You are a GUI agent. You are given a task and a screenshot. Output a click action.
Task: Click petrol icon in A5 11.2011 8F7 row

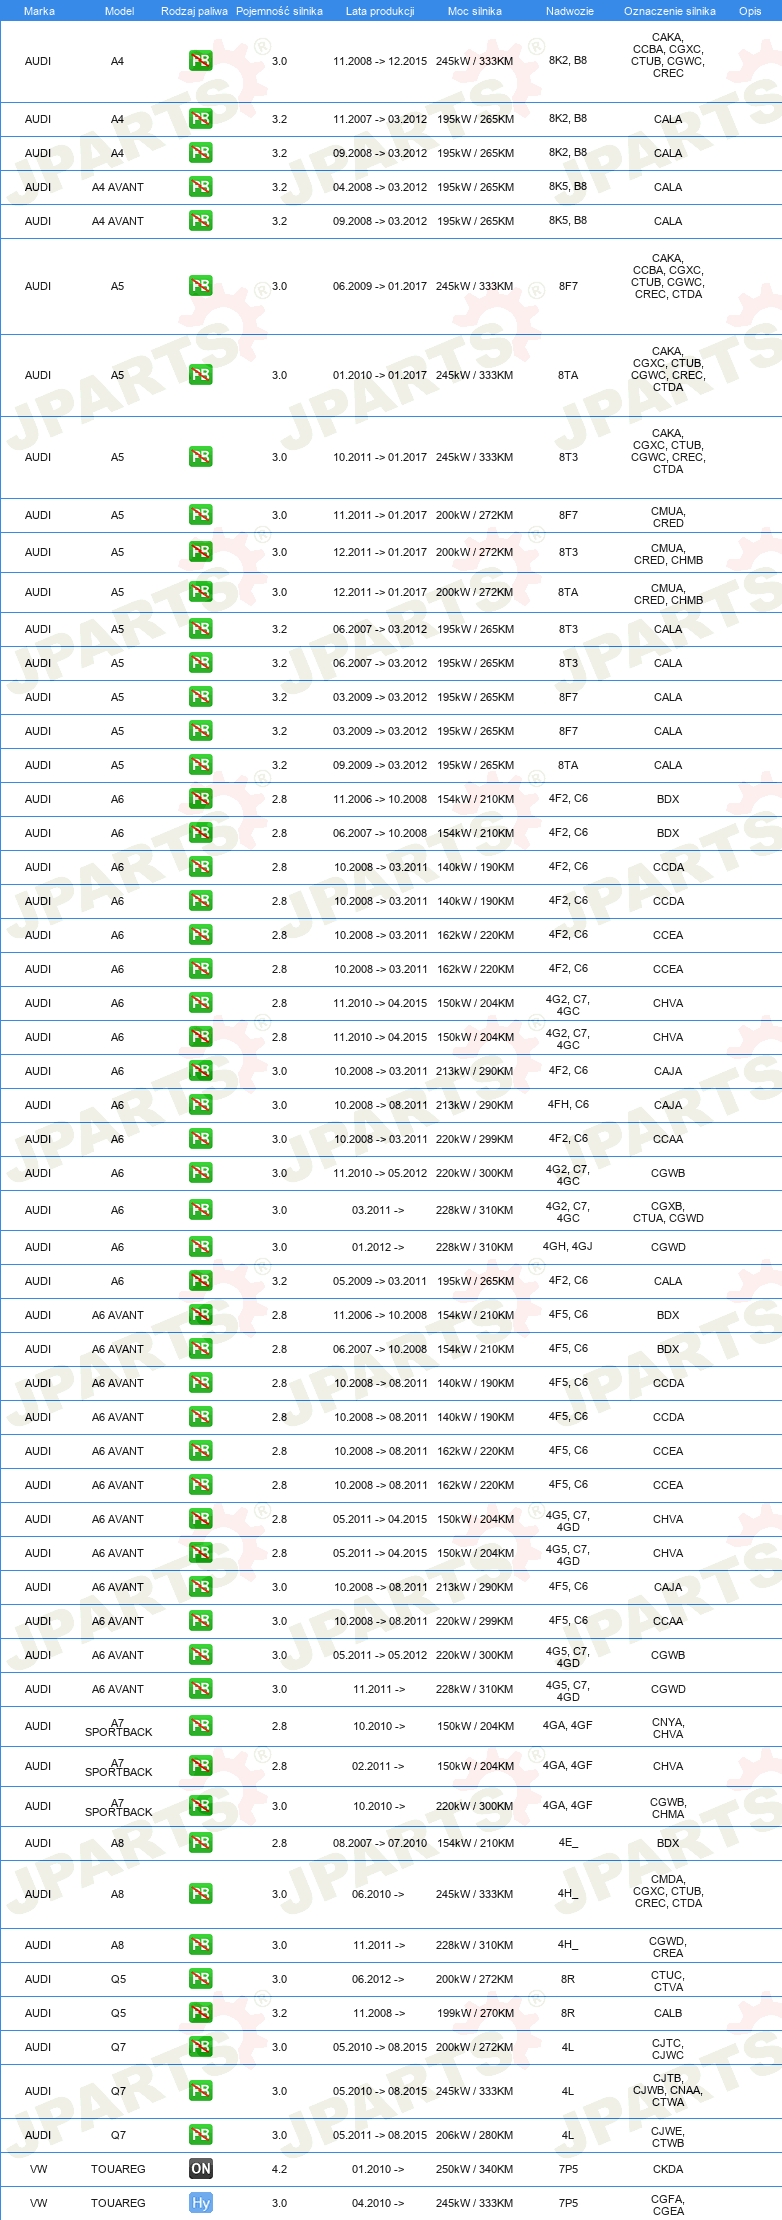tap(201, 515)
